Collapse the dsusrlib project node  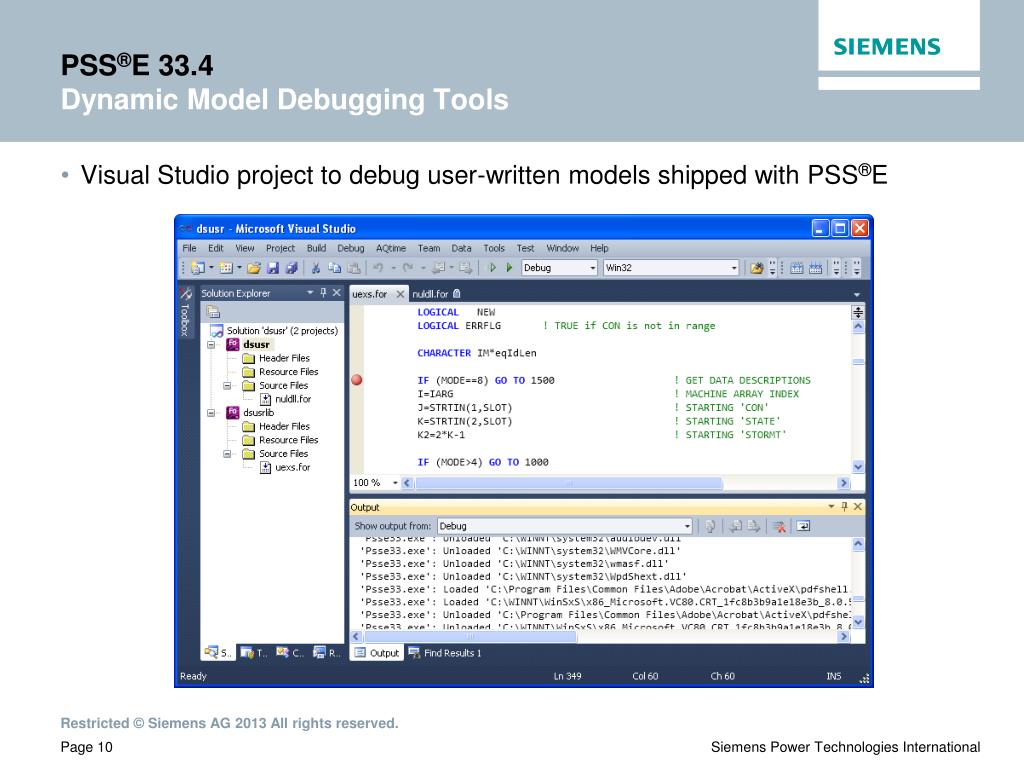(x=212, y=413)
